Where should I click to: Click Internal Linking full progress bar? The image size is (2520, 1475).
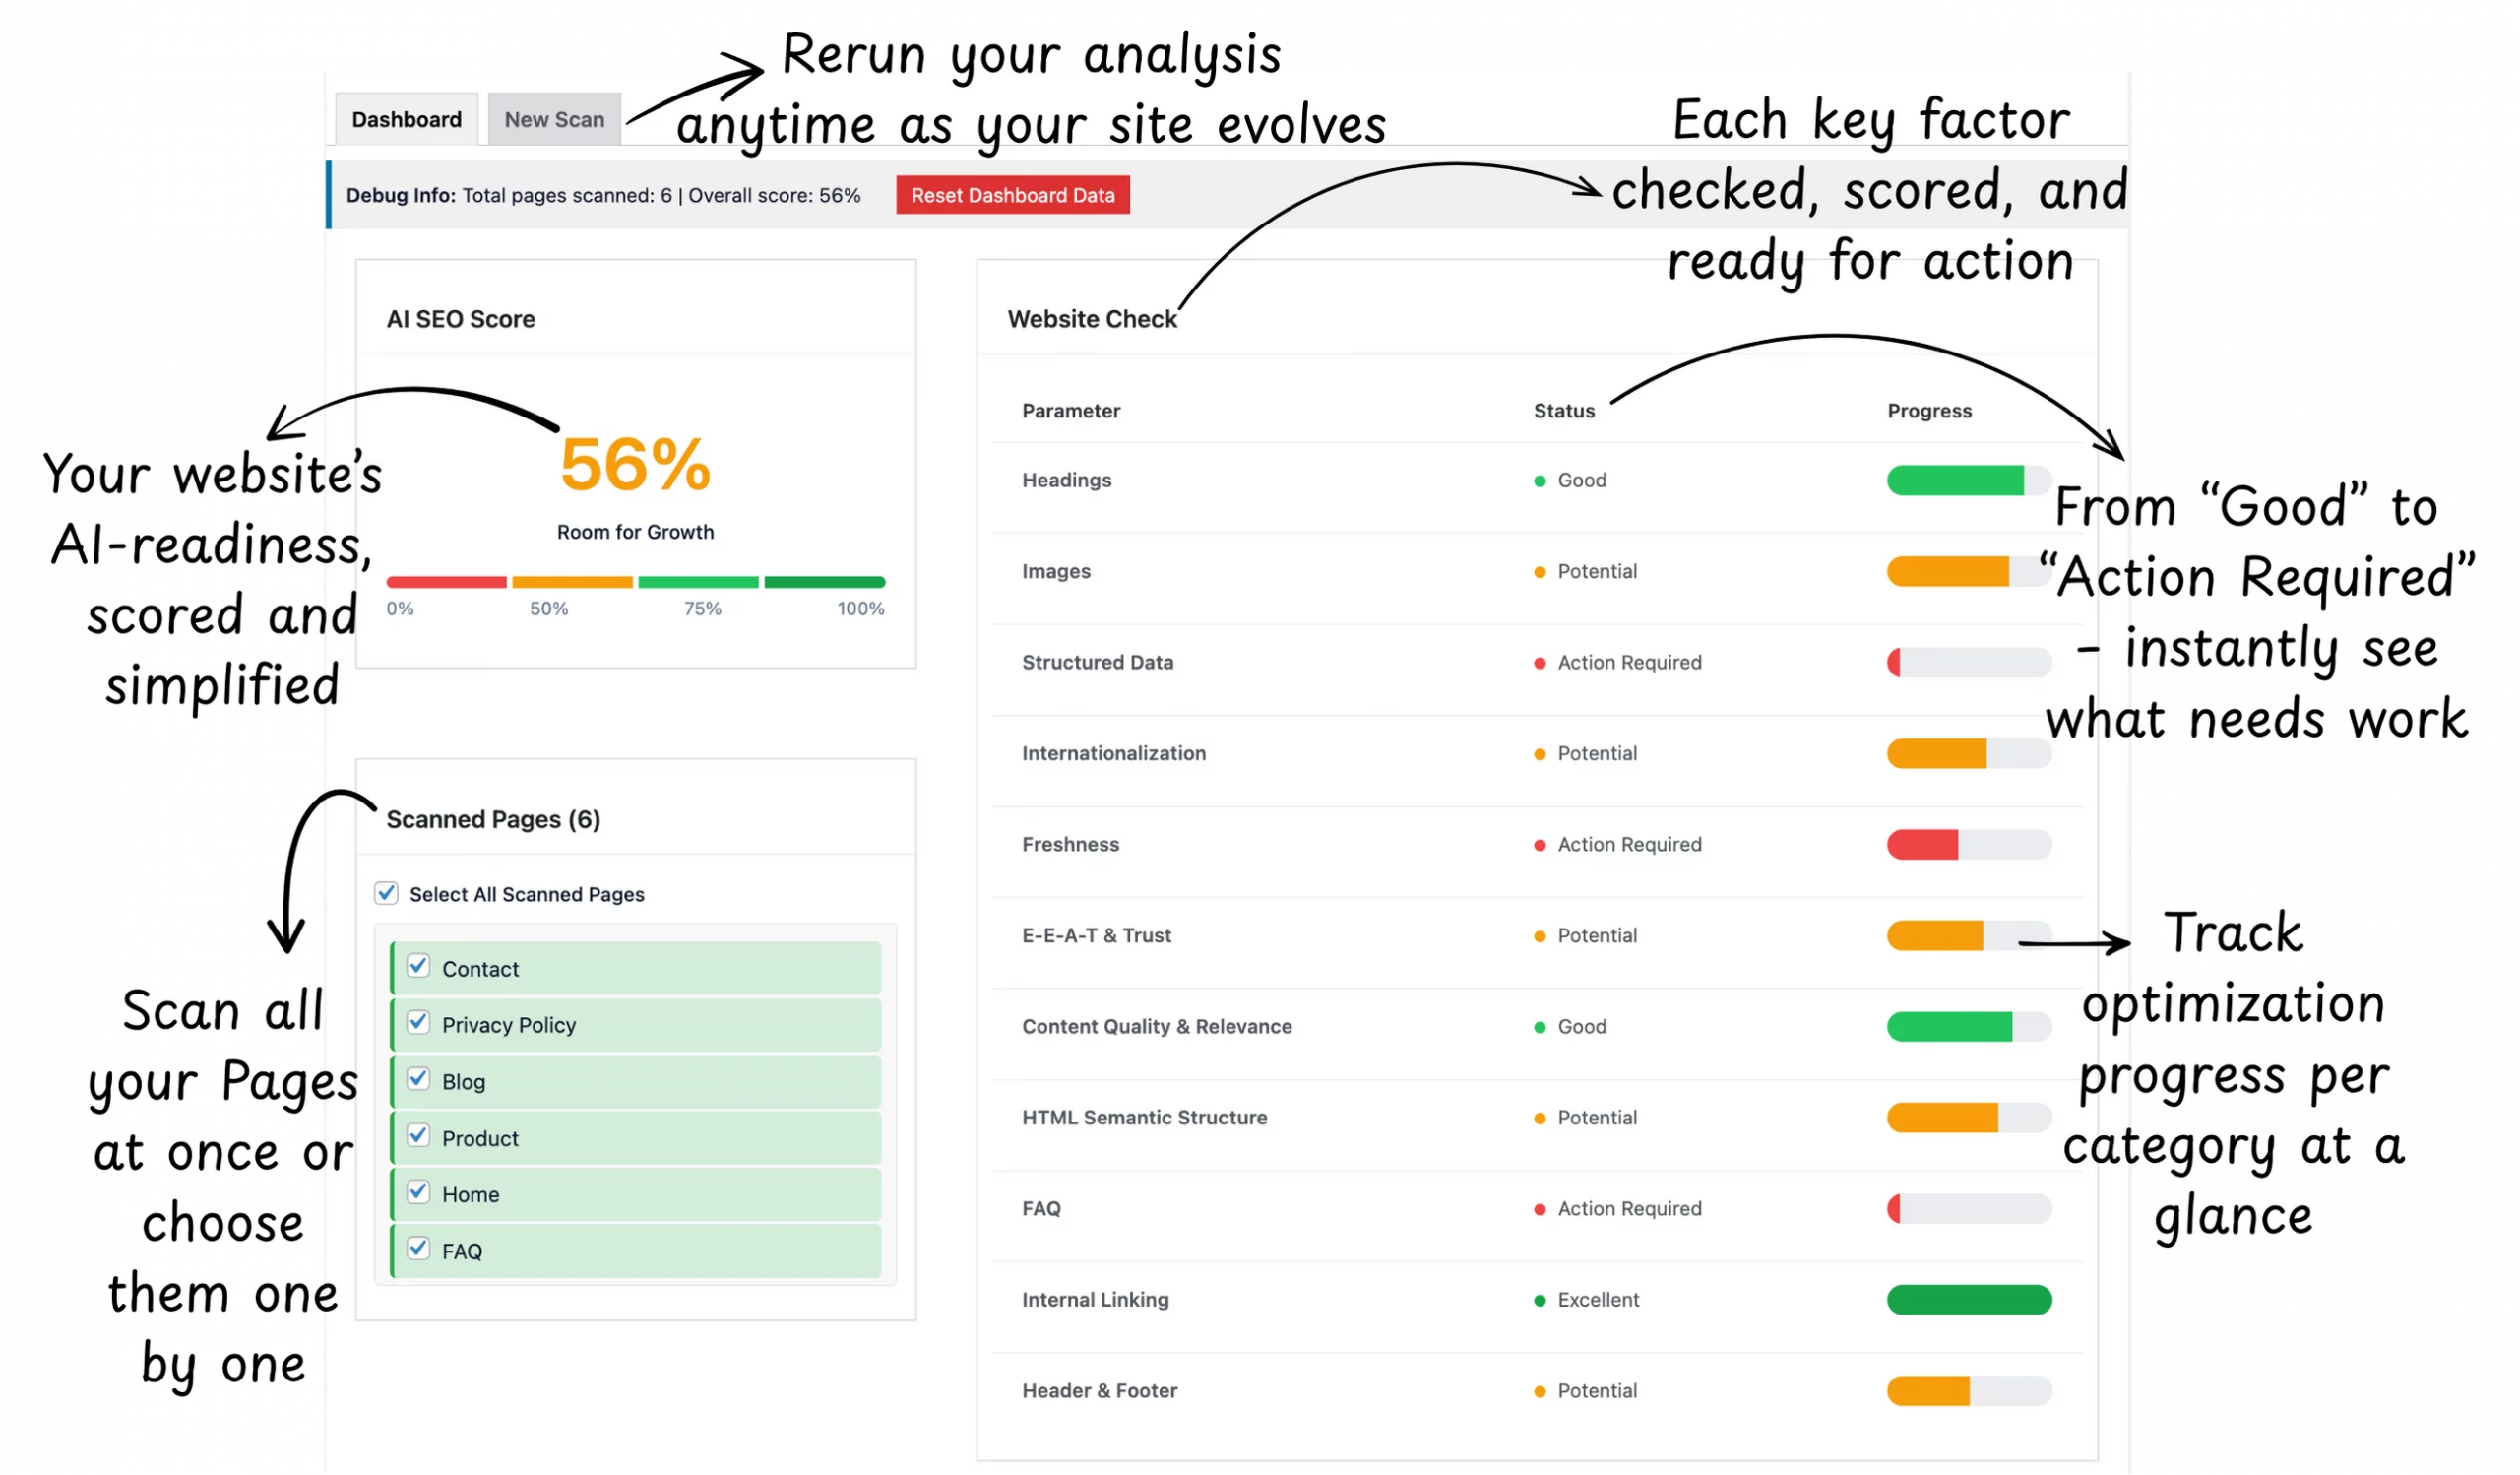(1967, 1300)
